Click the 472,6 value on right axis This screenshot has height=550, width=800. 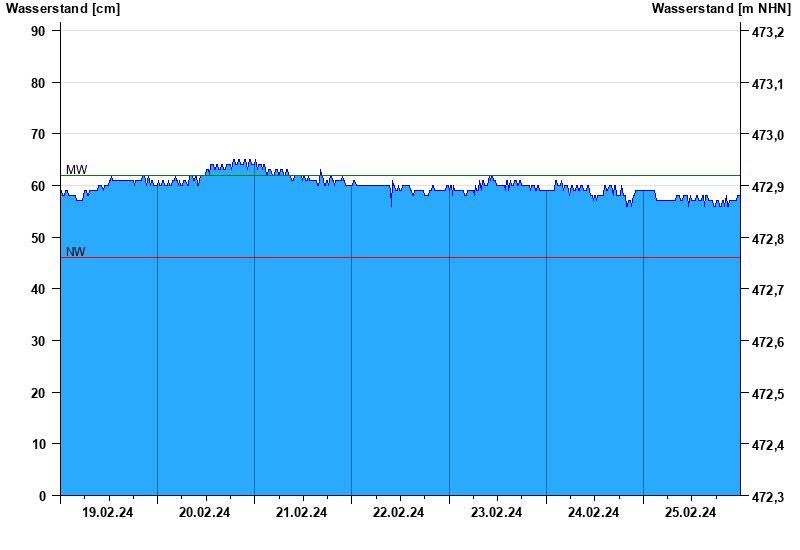point(768,342)
